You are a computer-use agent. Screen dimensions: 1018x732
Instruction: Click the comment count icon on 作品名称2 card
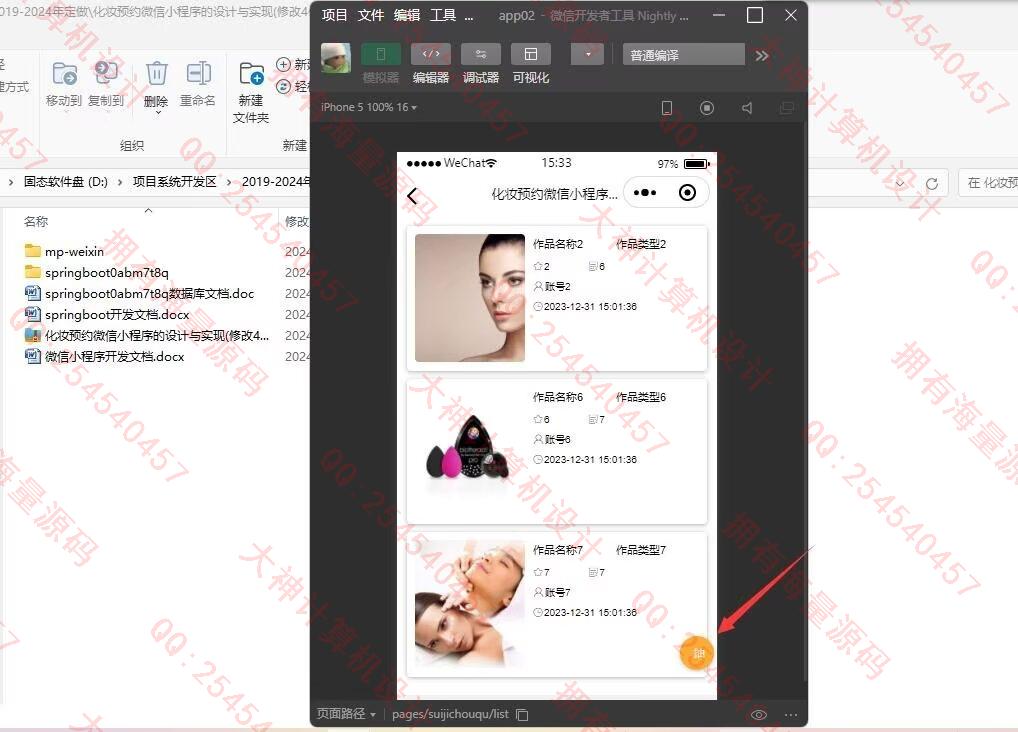(x=593, y=266)
